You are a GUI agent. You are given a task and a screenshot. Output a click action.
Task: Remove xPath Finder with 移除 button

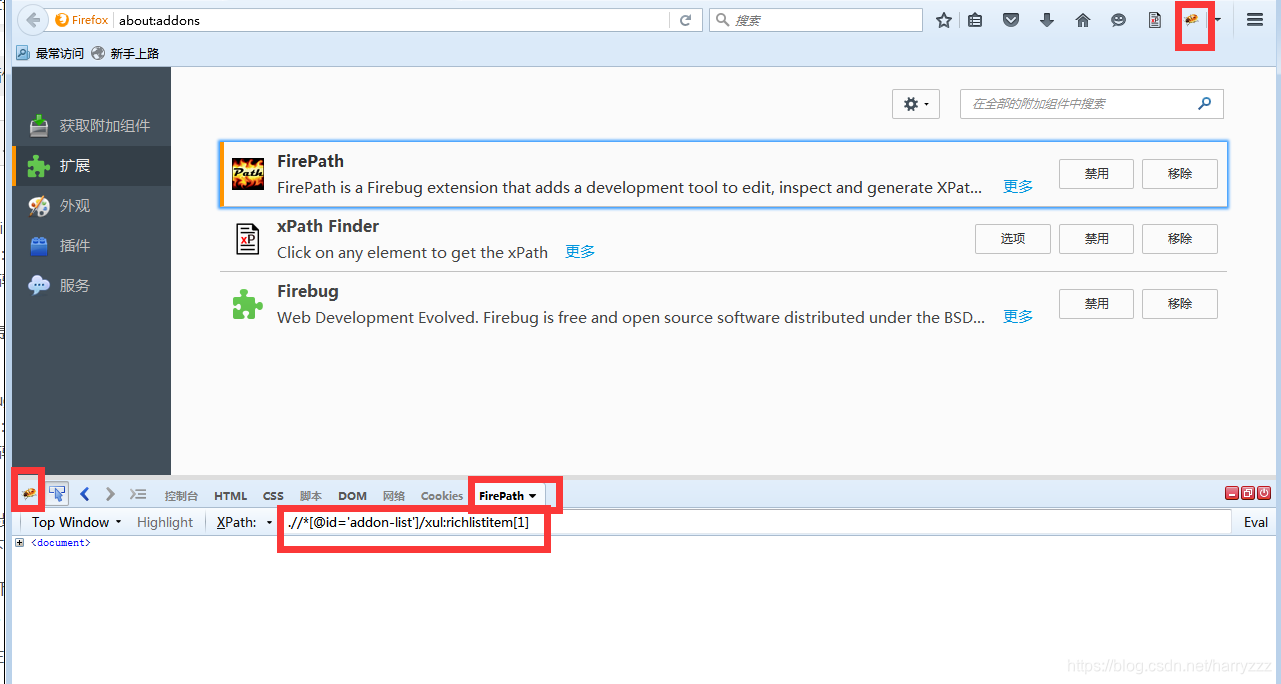click(x=1180, y=239)
